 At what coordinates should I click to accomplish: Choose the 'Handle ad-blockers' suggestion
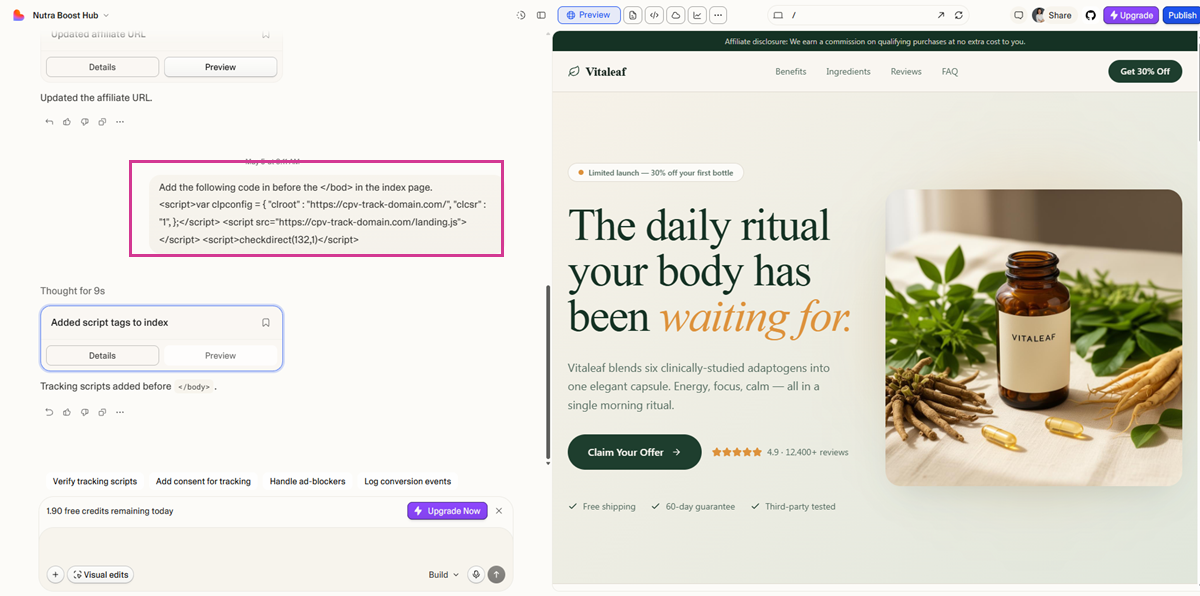[x=307, y=481]
